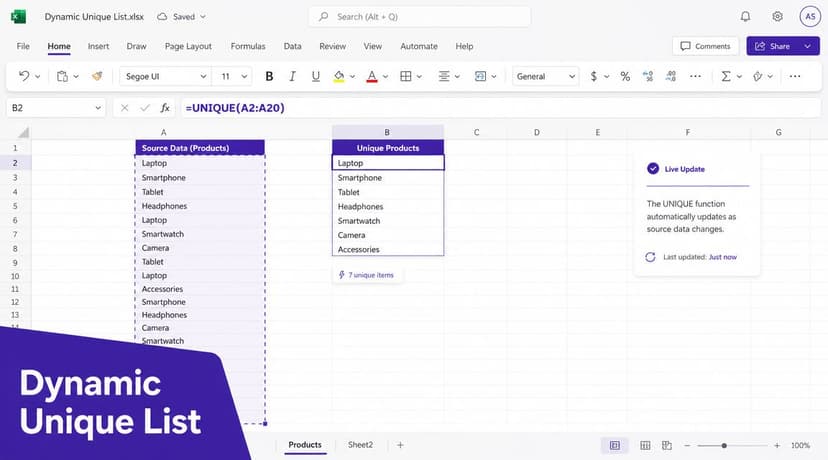Viewport: 828px width, 460px height.
Task: Click the select-all corner triangle
Action: (x=24, y=132)
